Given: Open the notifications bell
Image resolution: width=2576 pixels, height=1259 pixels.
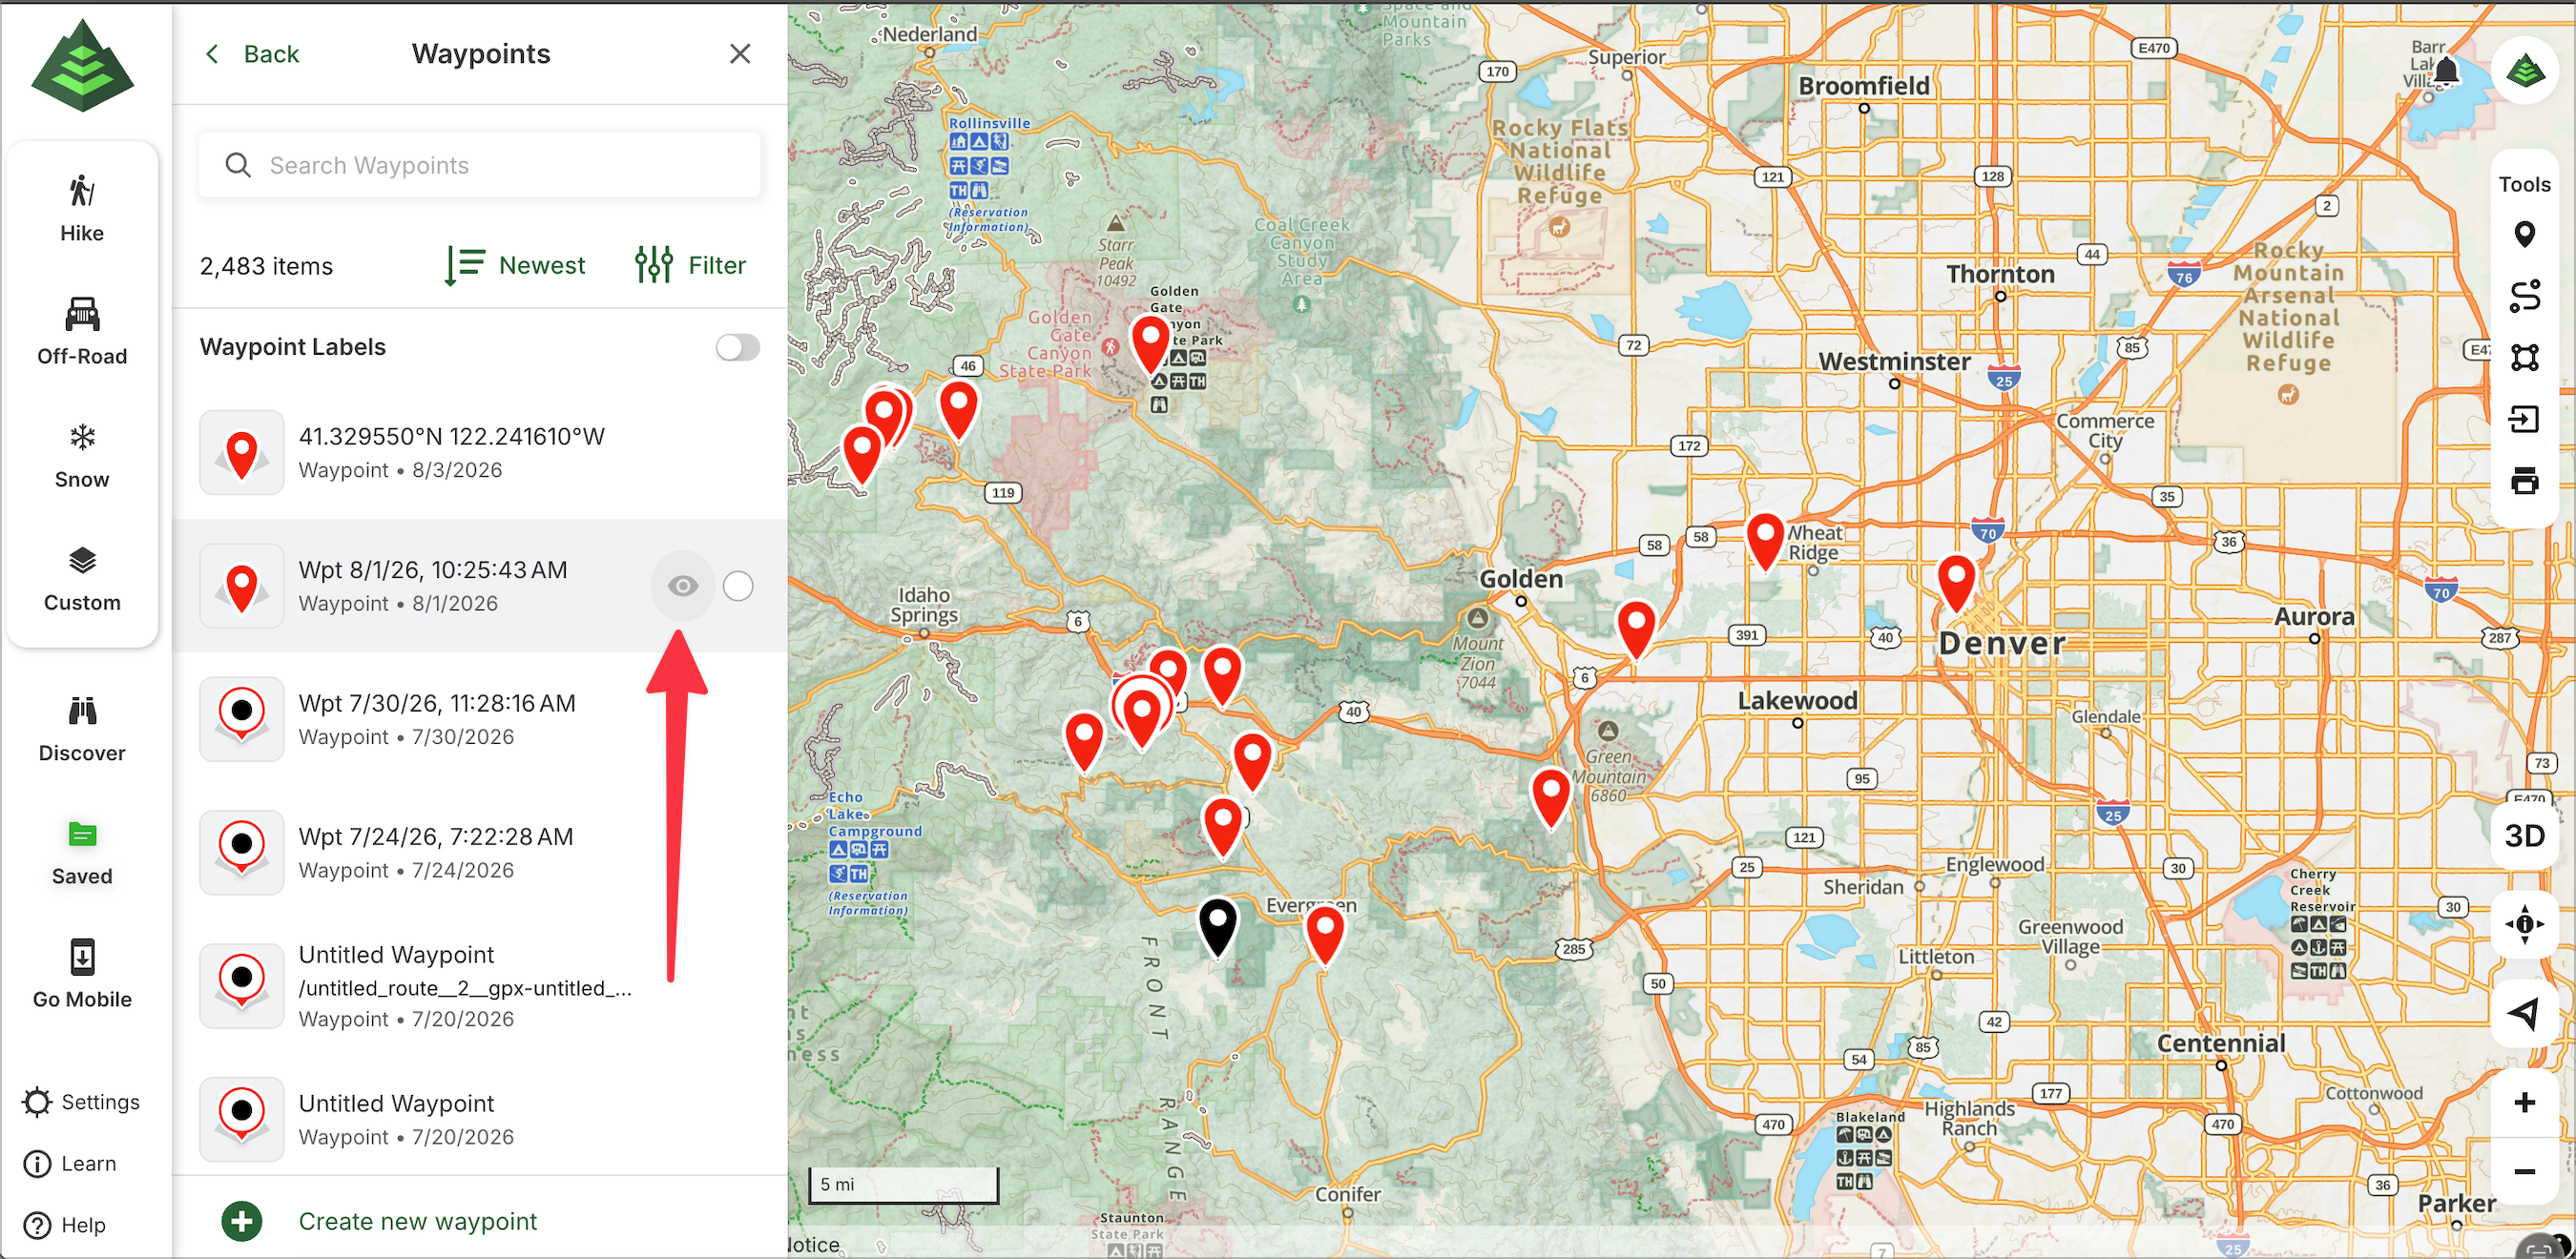Looking at the screenshot, I should (x=2446, y=71).
